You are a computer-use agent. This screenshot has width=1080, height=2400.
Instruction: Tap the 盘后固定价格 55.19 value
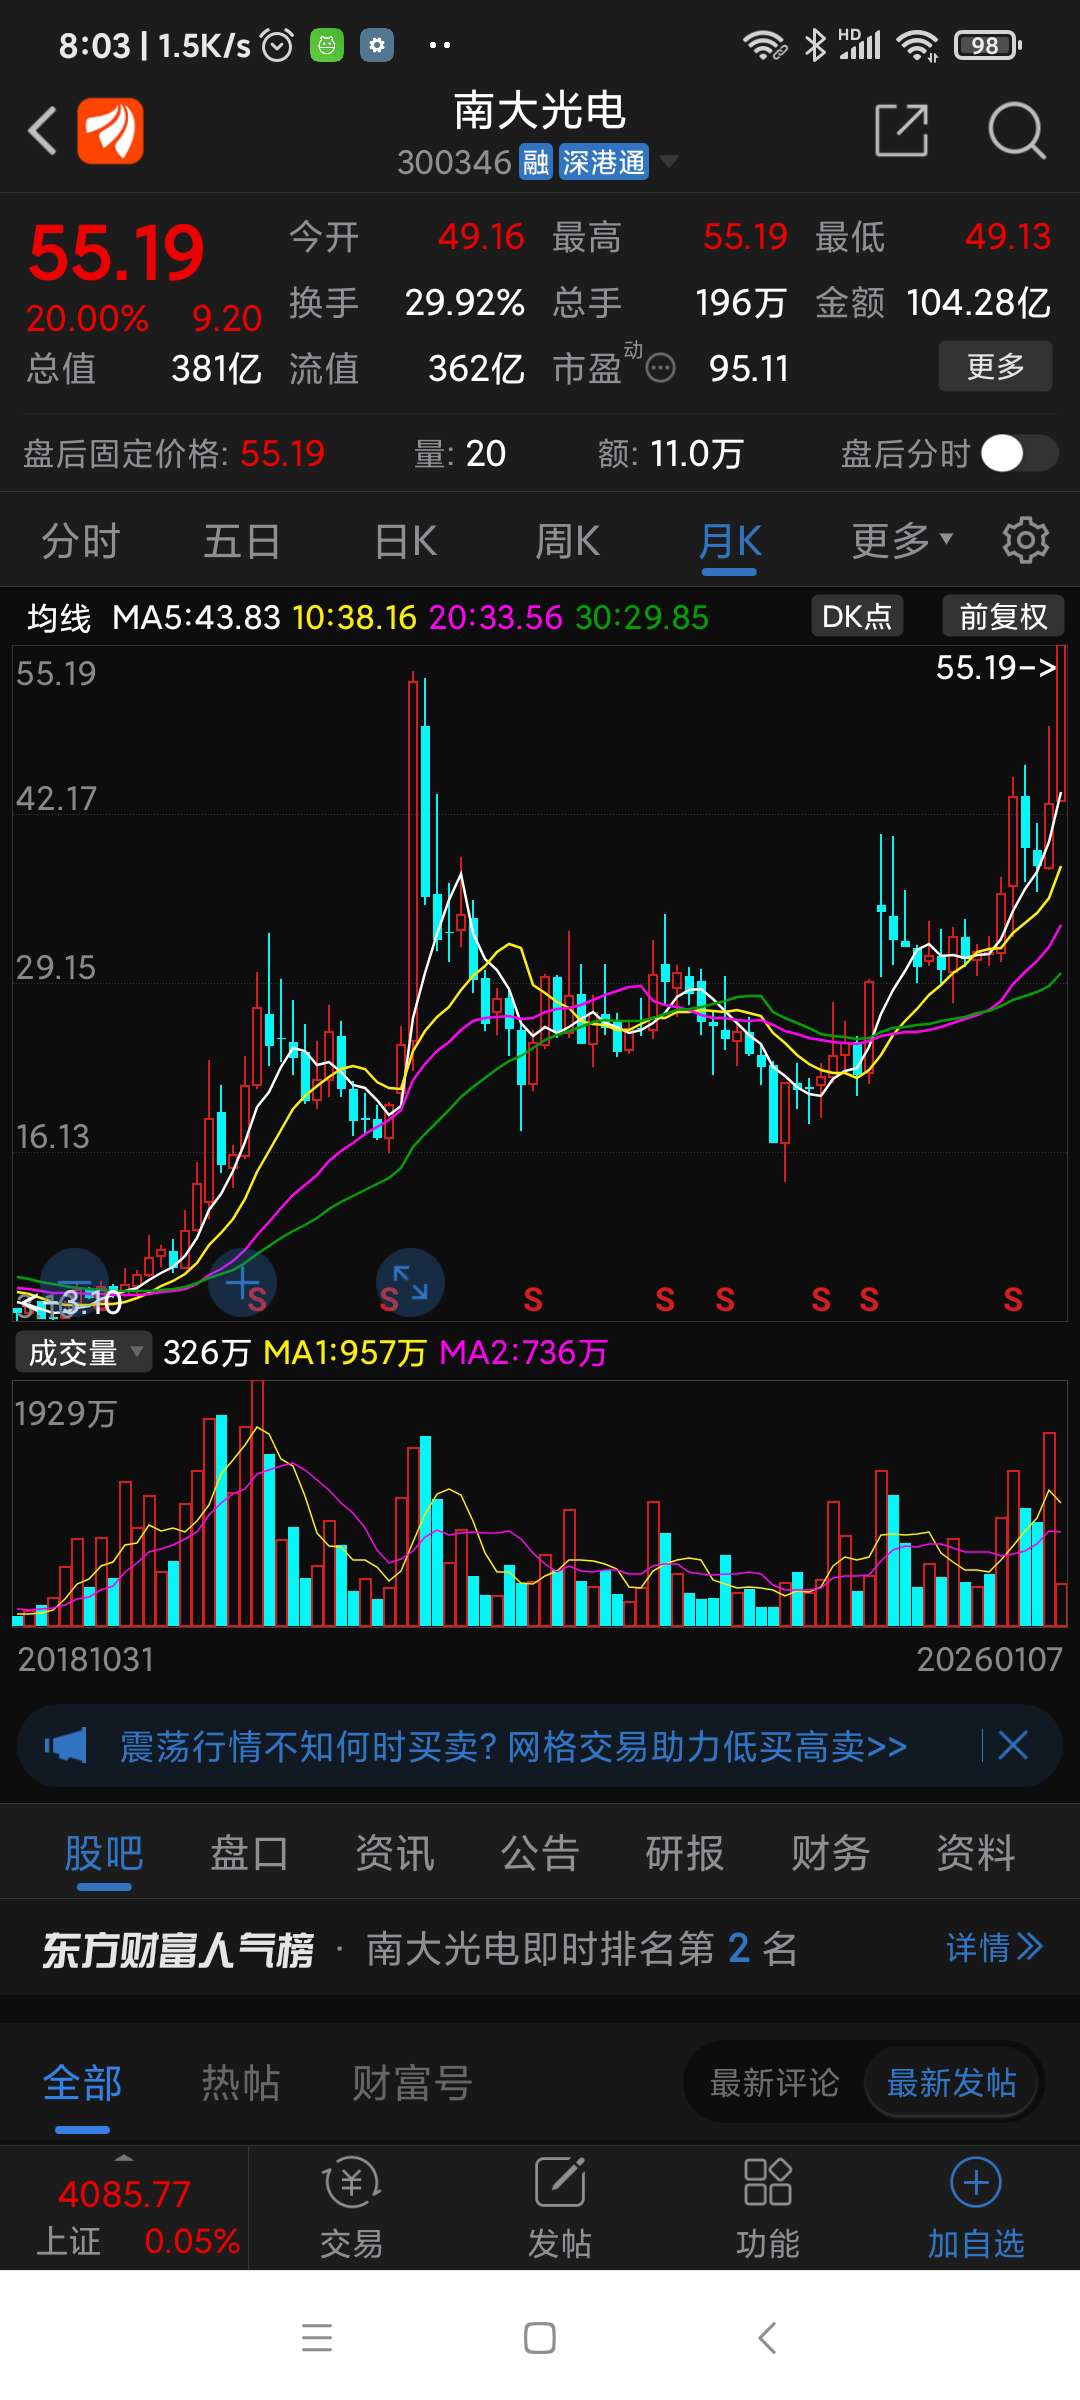click(x=283, y=454)
